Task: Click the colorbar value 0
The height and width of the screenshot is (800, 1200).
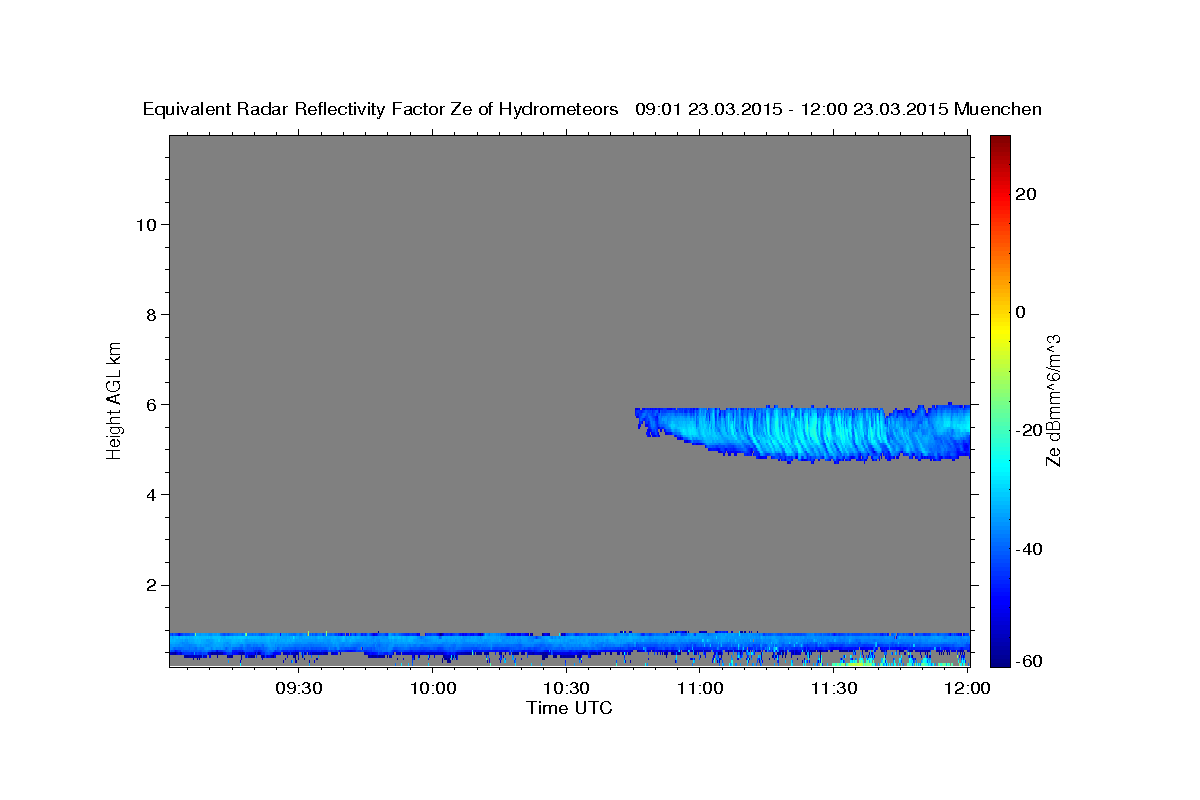Action: pyautogui.click(x=1020, y=312)
